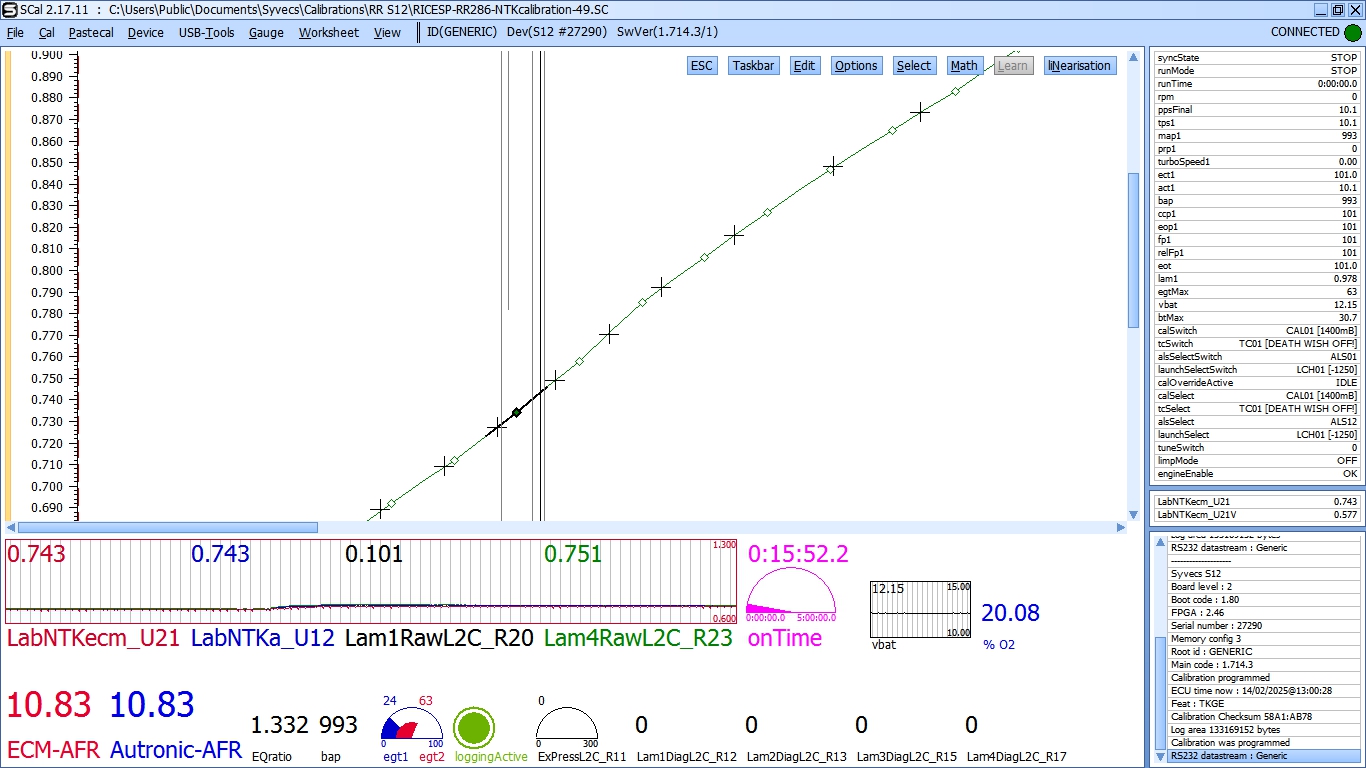
Task: Toggle the tcSwitch DEATH WISH OFF entry
Action: tap(1253, 343)
